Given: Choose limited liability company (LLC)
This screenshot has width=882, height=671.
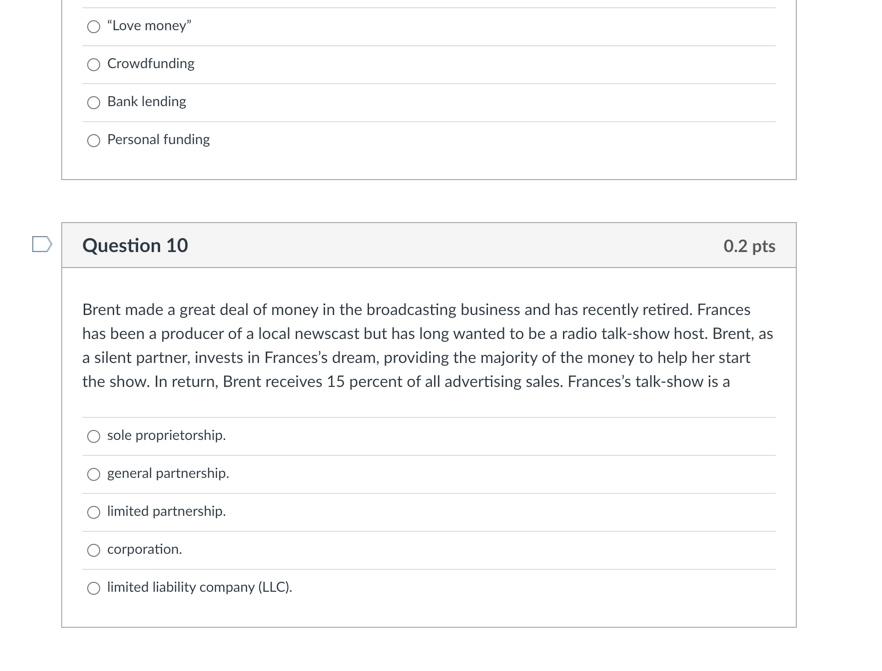Looking at the screenshot, I should pos(94,587).
